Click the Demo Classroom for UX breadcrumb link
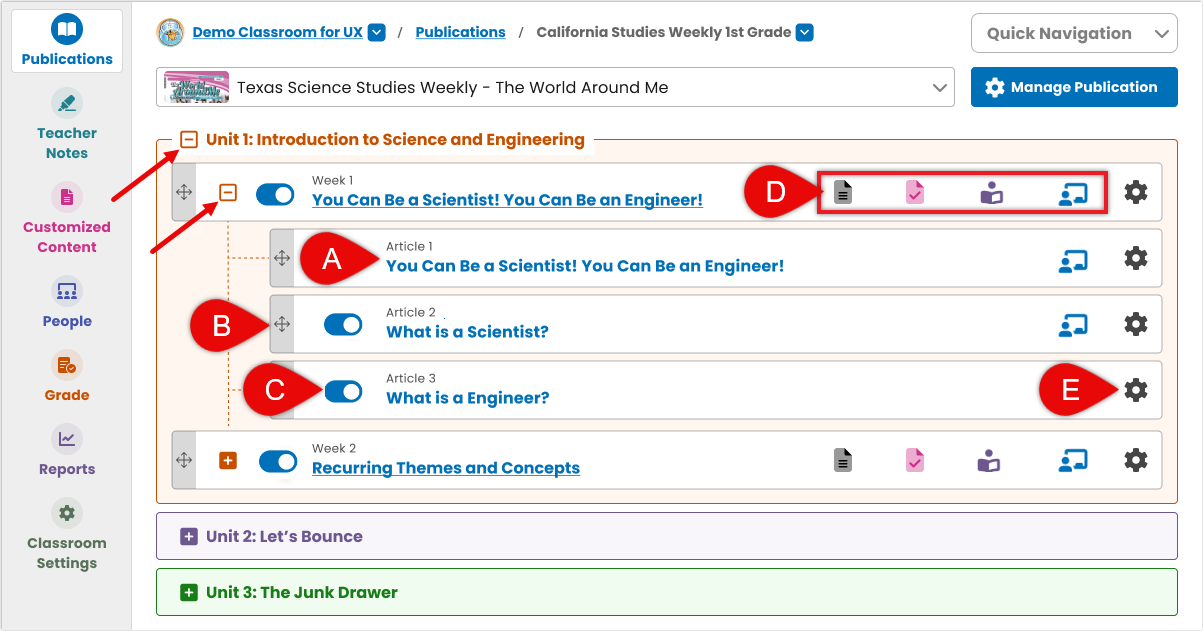The height and width of the screenshot is (632, 1204). 277,32
